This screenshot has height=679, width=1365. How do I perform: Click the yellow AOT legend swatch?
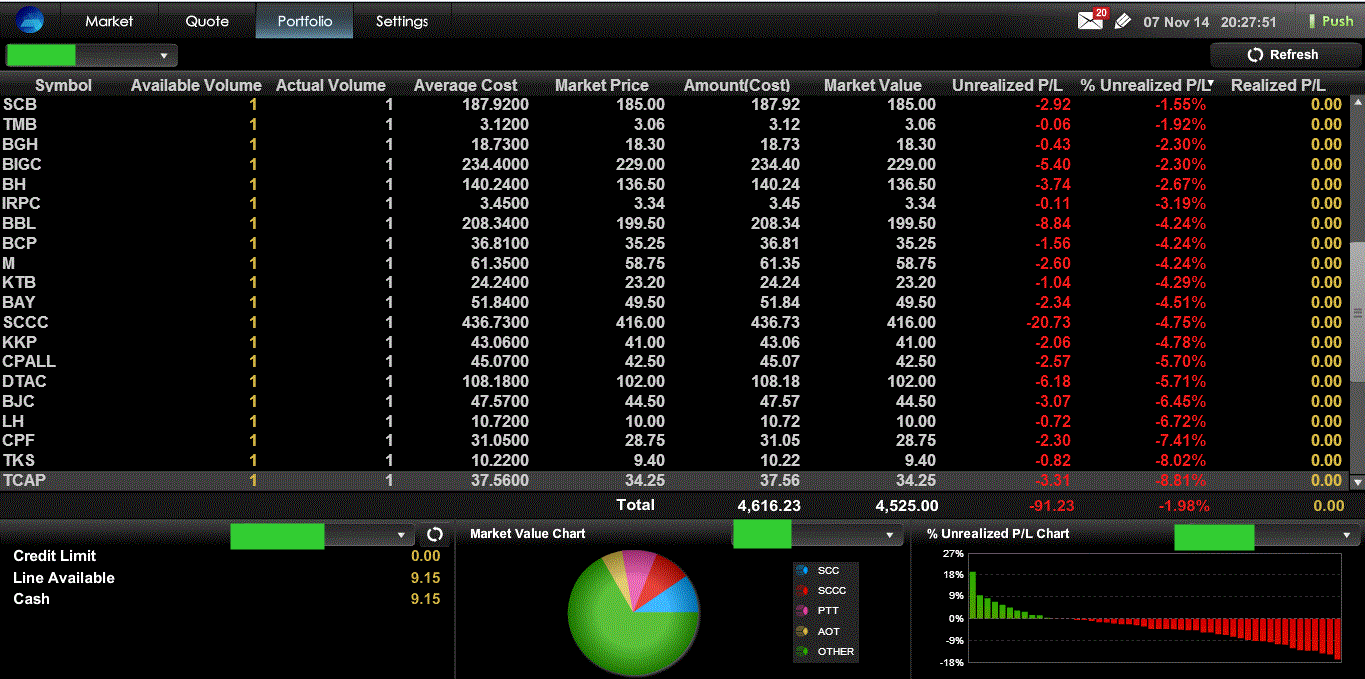point(802,631)
